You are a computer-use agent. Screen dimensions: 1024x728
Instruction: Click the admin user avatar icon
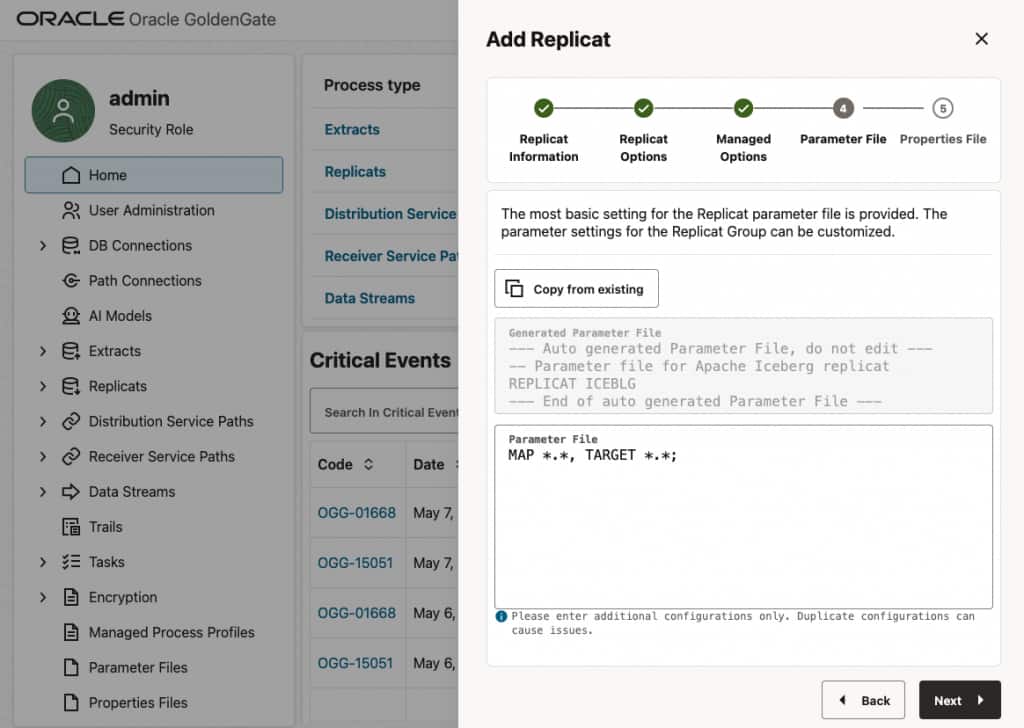(x=63, y=111)
